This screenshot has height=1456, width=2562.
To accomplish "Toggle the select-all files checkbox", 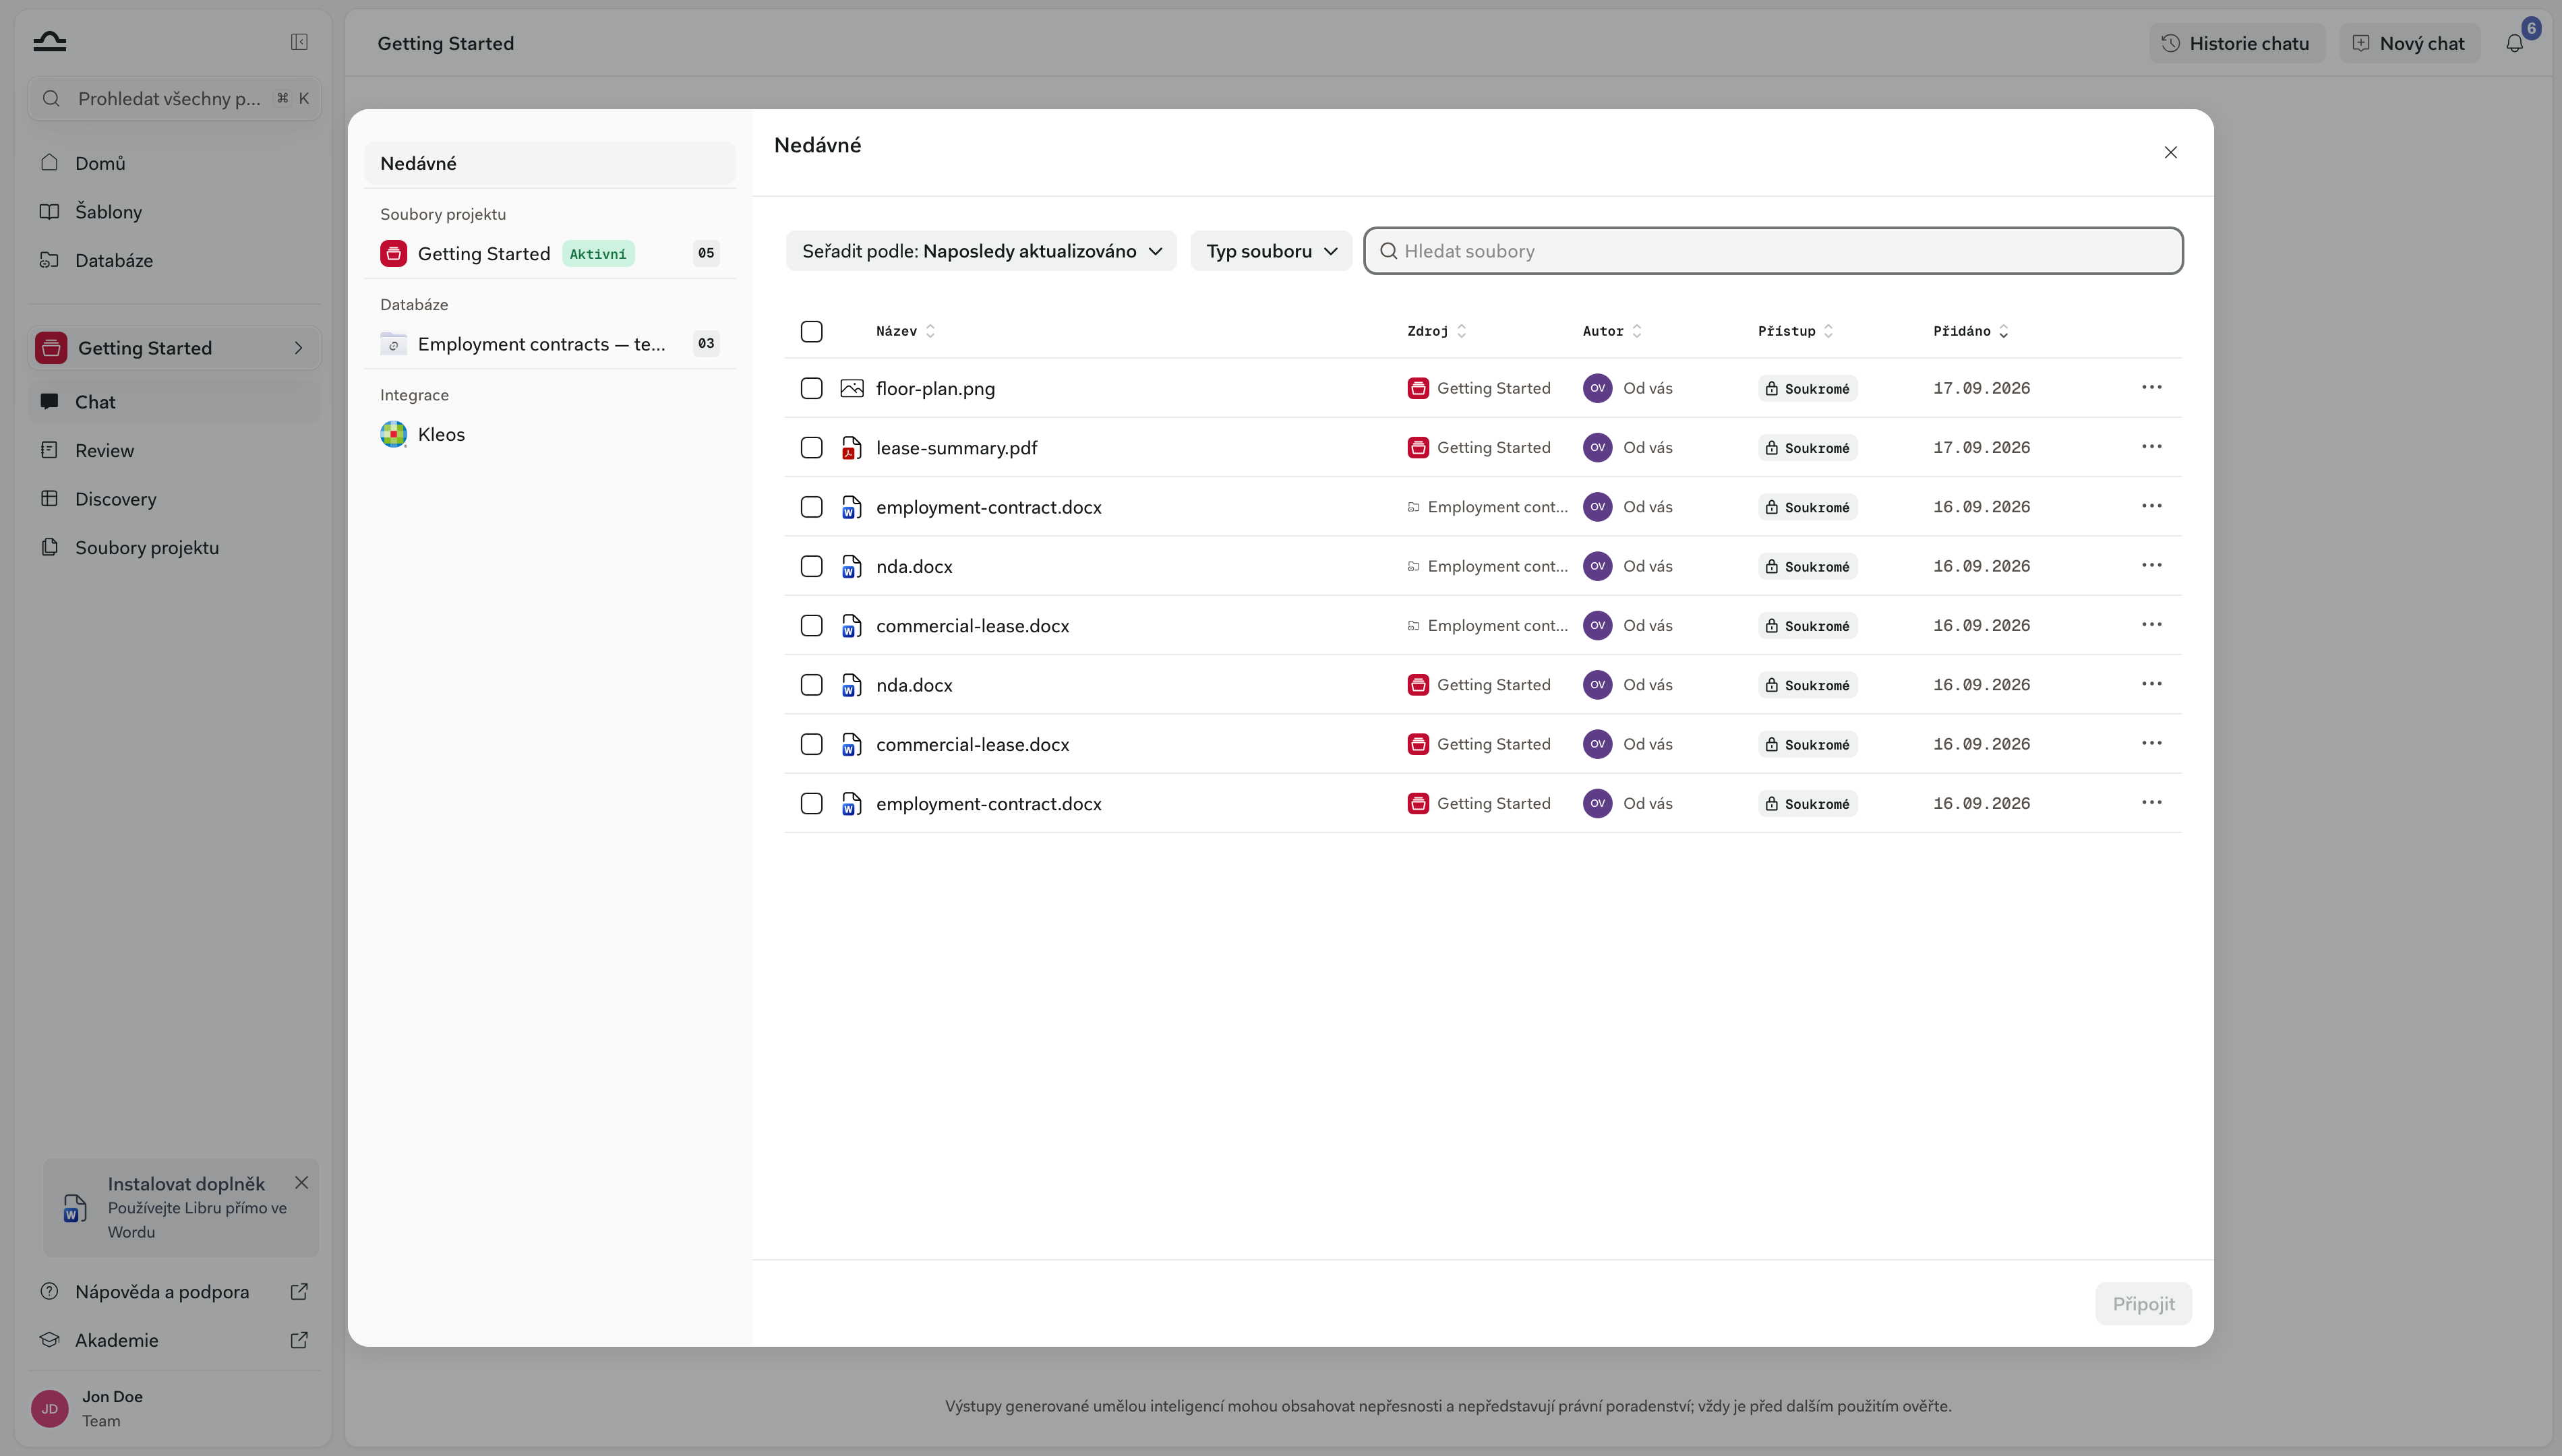I will pos(812,331).
